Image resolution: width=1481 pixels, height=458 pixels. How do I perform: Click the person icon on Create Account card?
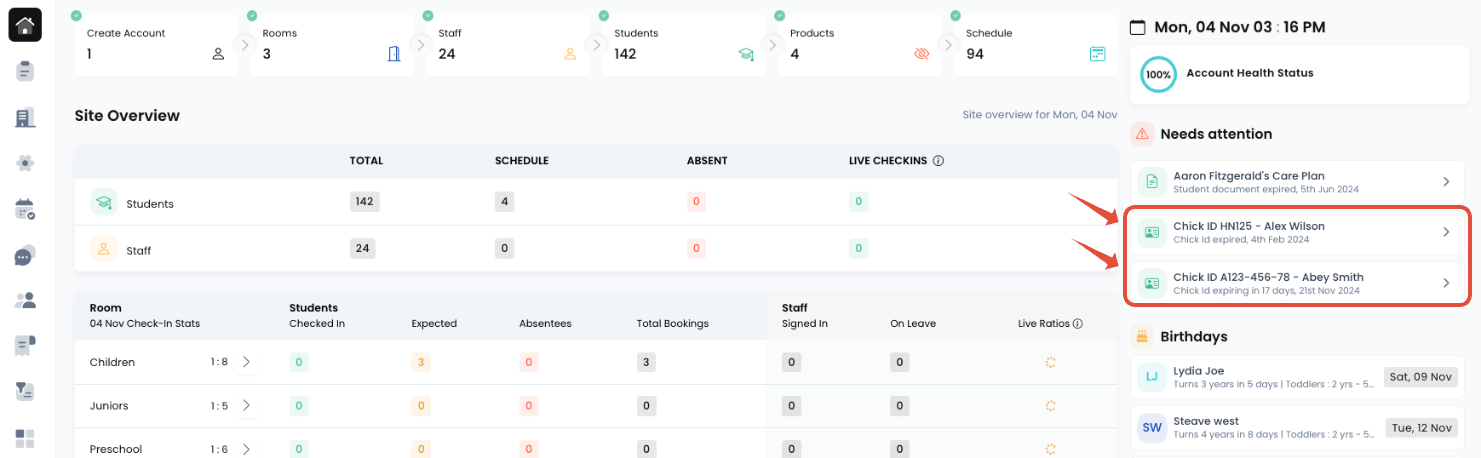pyautogui.click(x=218, y=54)
